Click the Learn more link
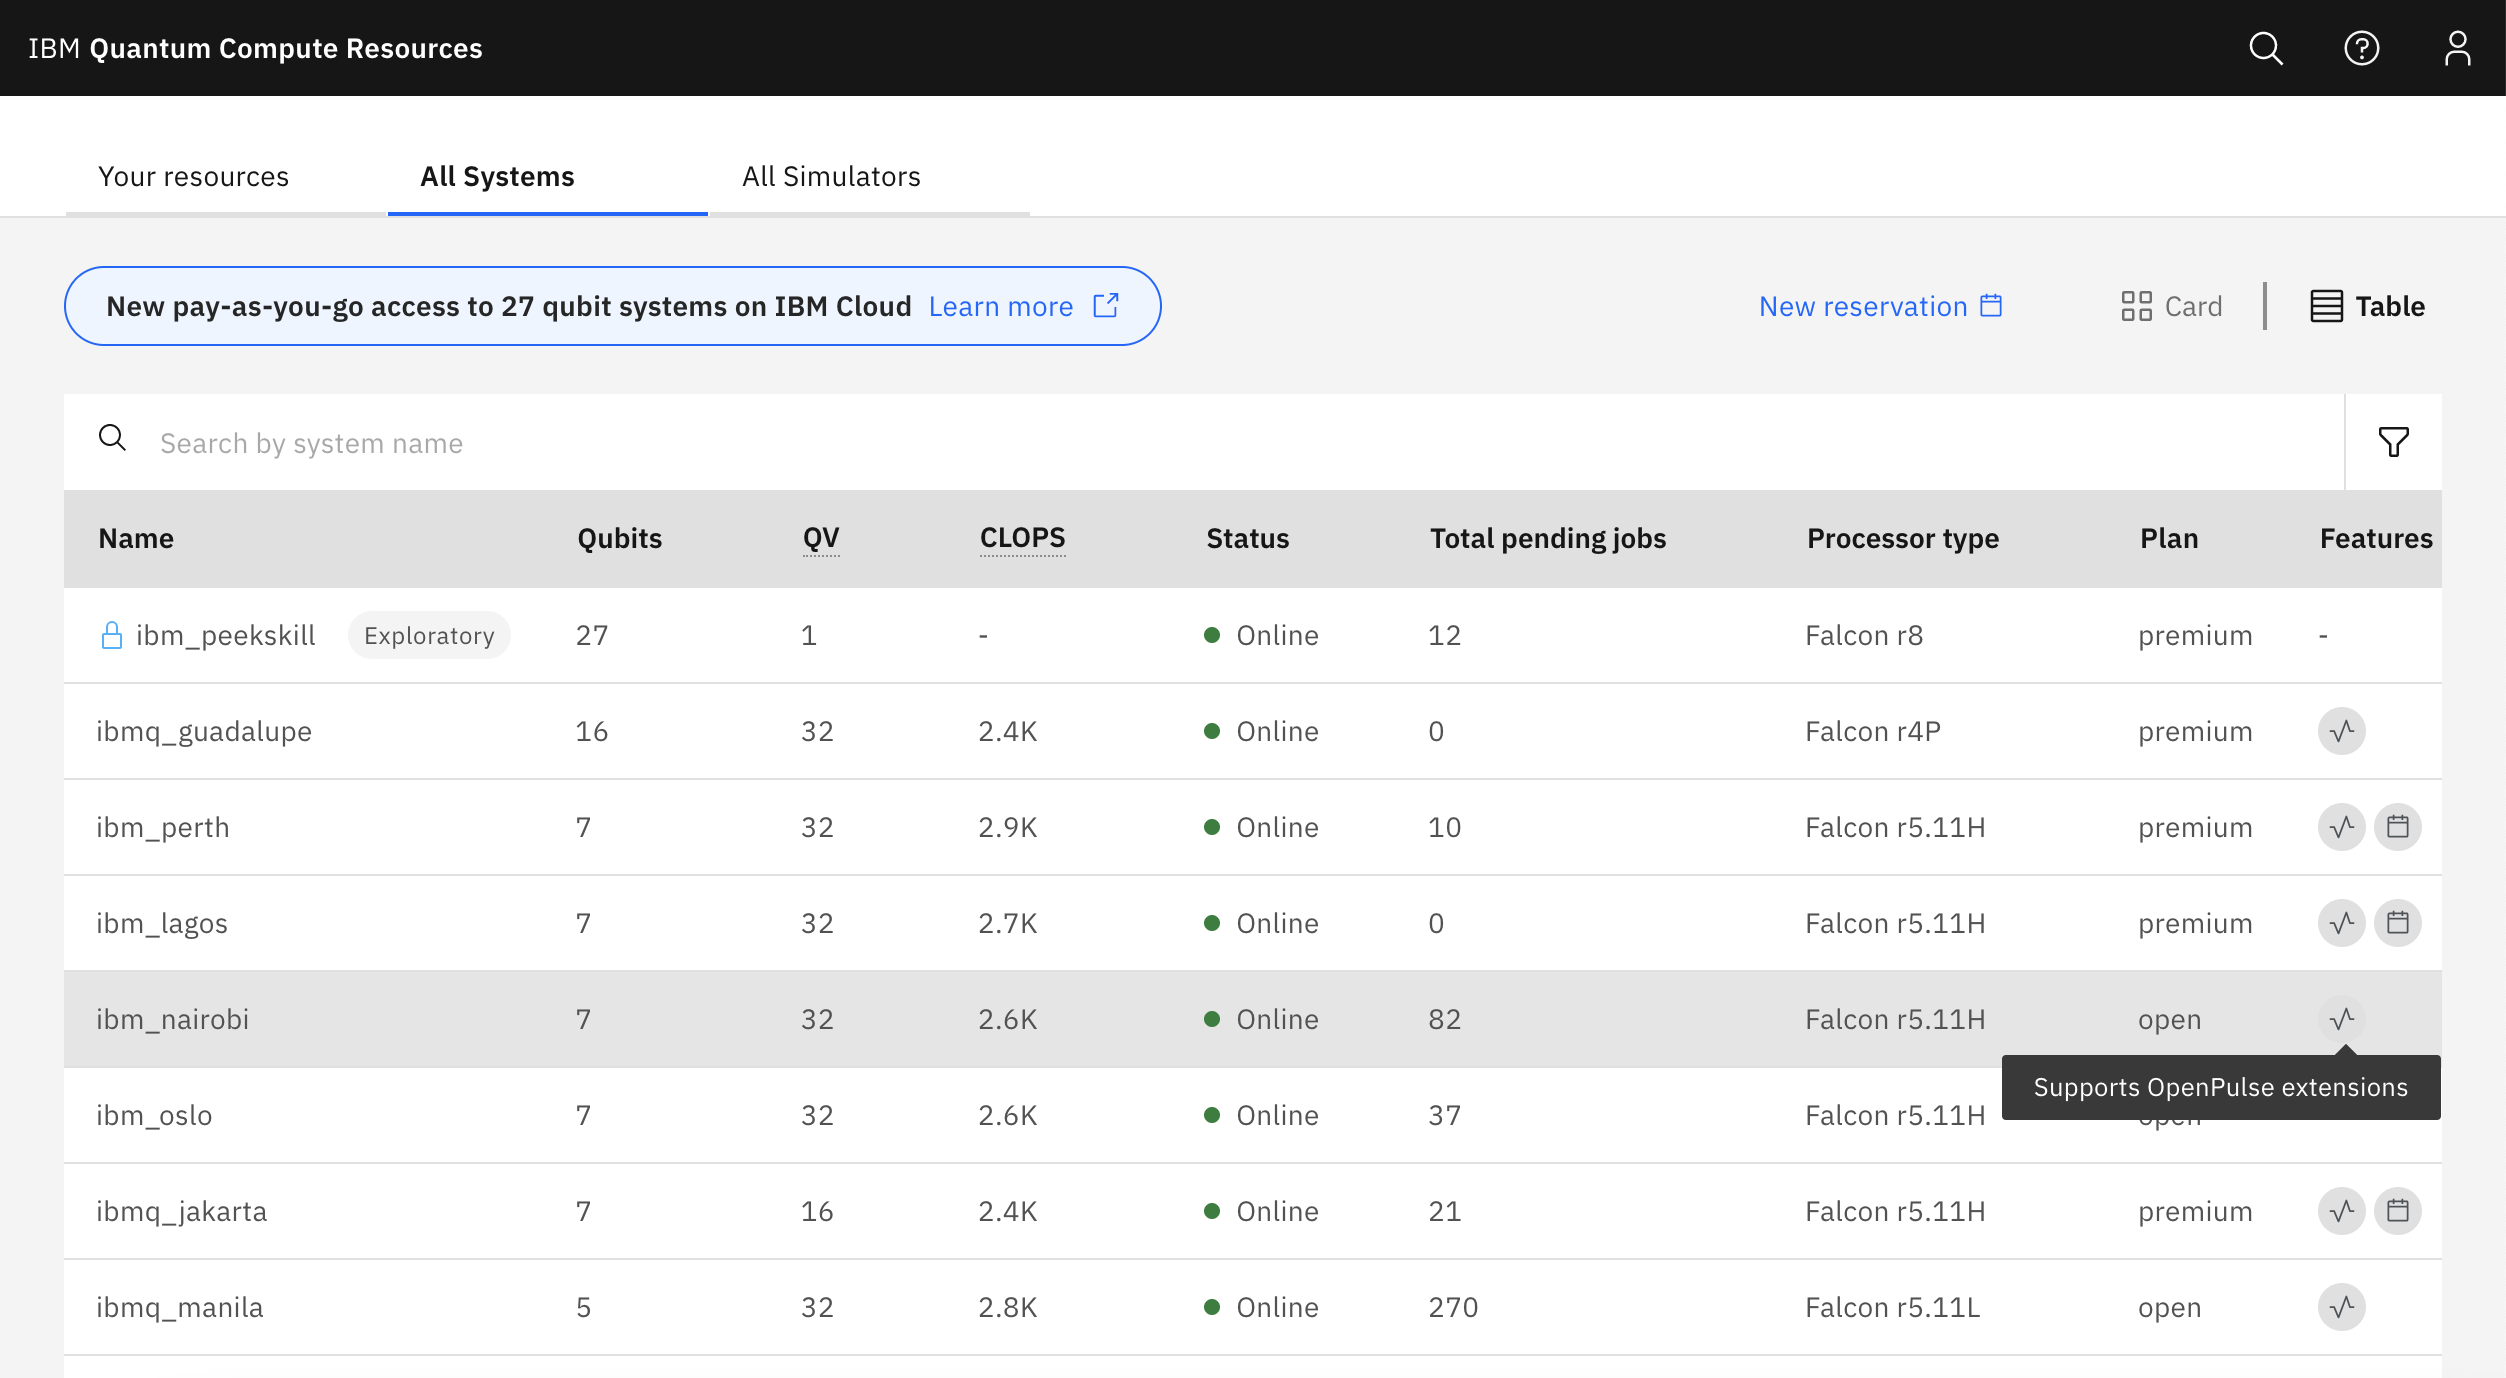The width and height of the screenshot is (2506, 1378). pos(1000,306)
